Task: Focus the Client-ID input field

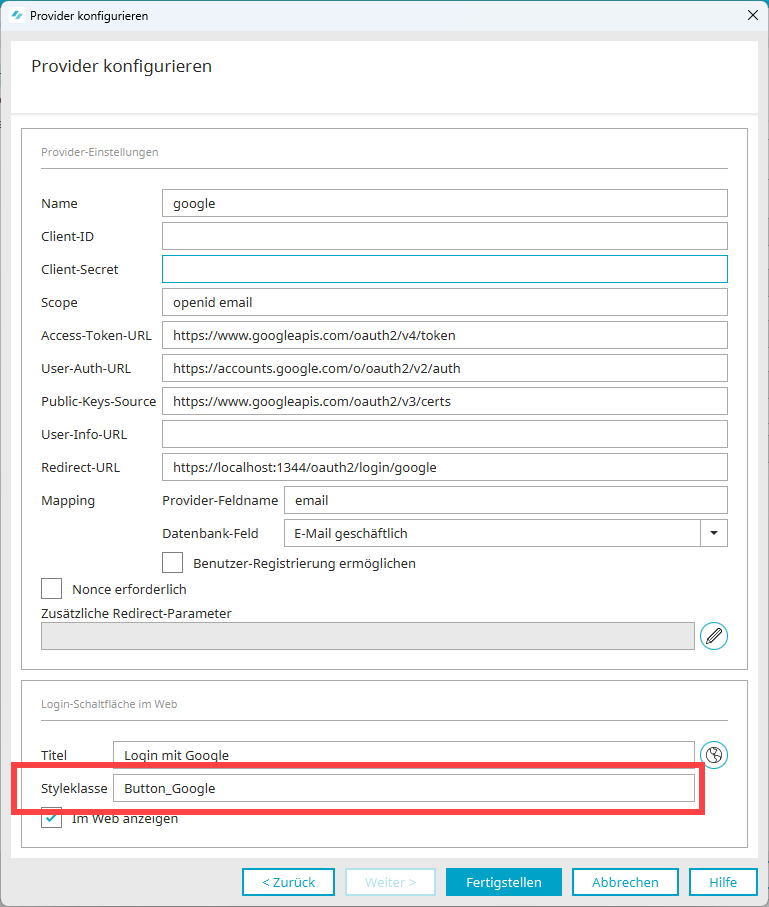Action: [x=444, y=236]
